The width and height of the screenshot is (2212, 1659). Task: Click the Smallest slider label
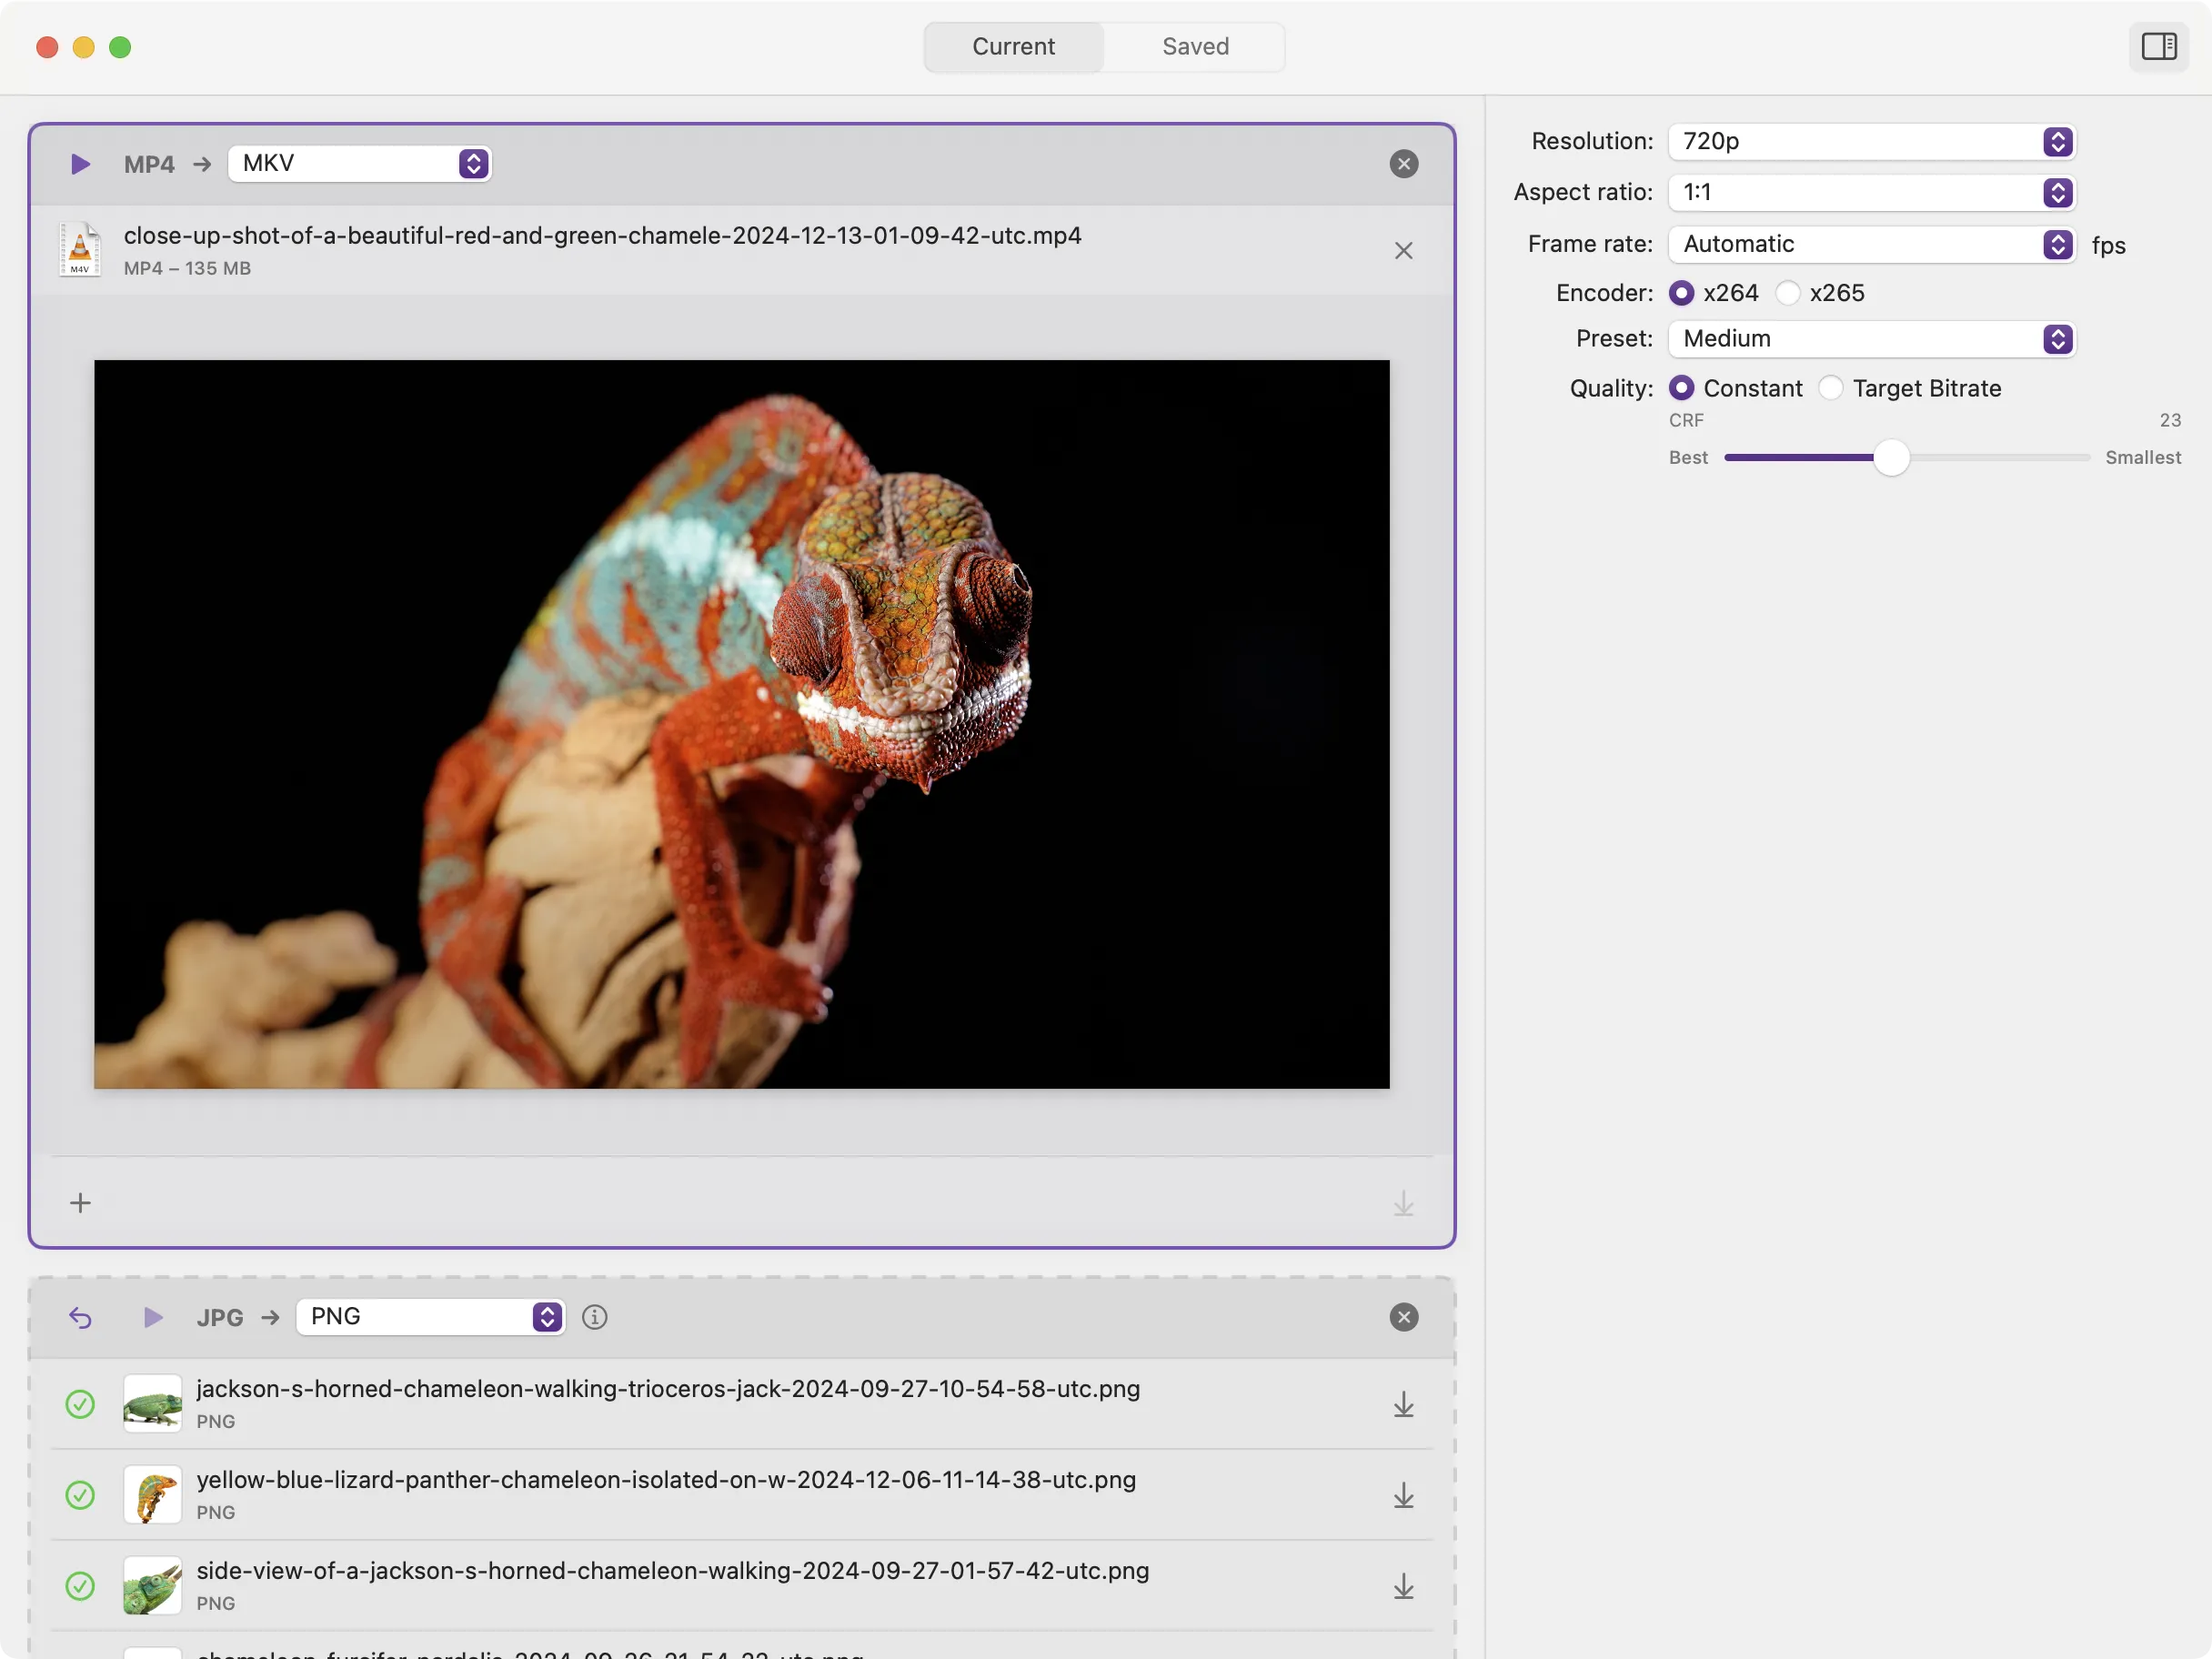(2142, 457)
